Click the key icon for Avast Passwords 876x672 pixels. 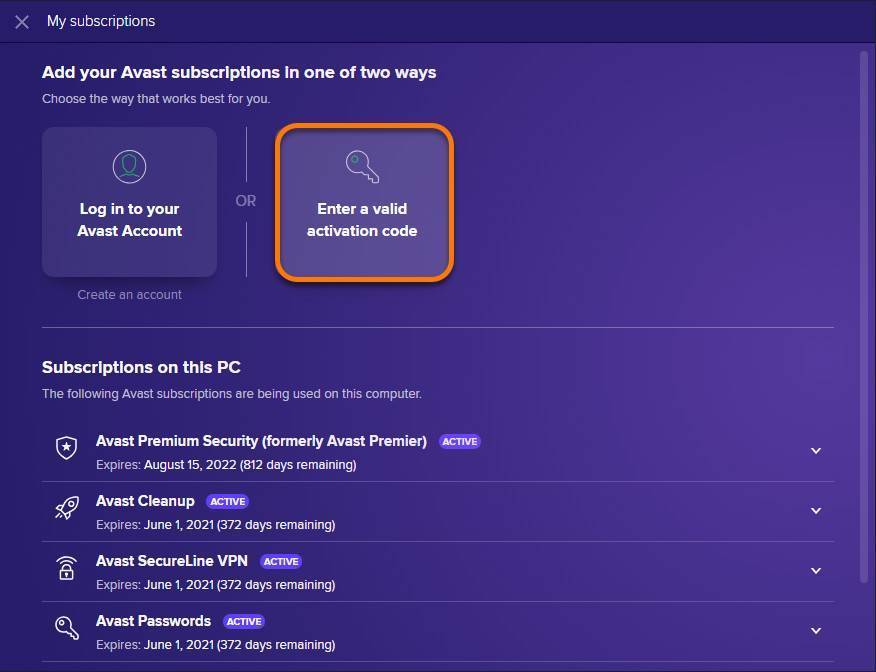(x=66, y=629)
